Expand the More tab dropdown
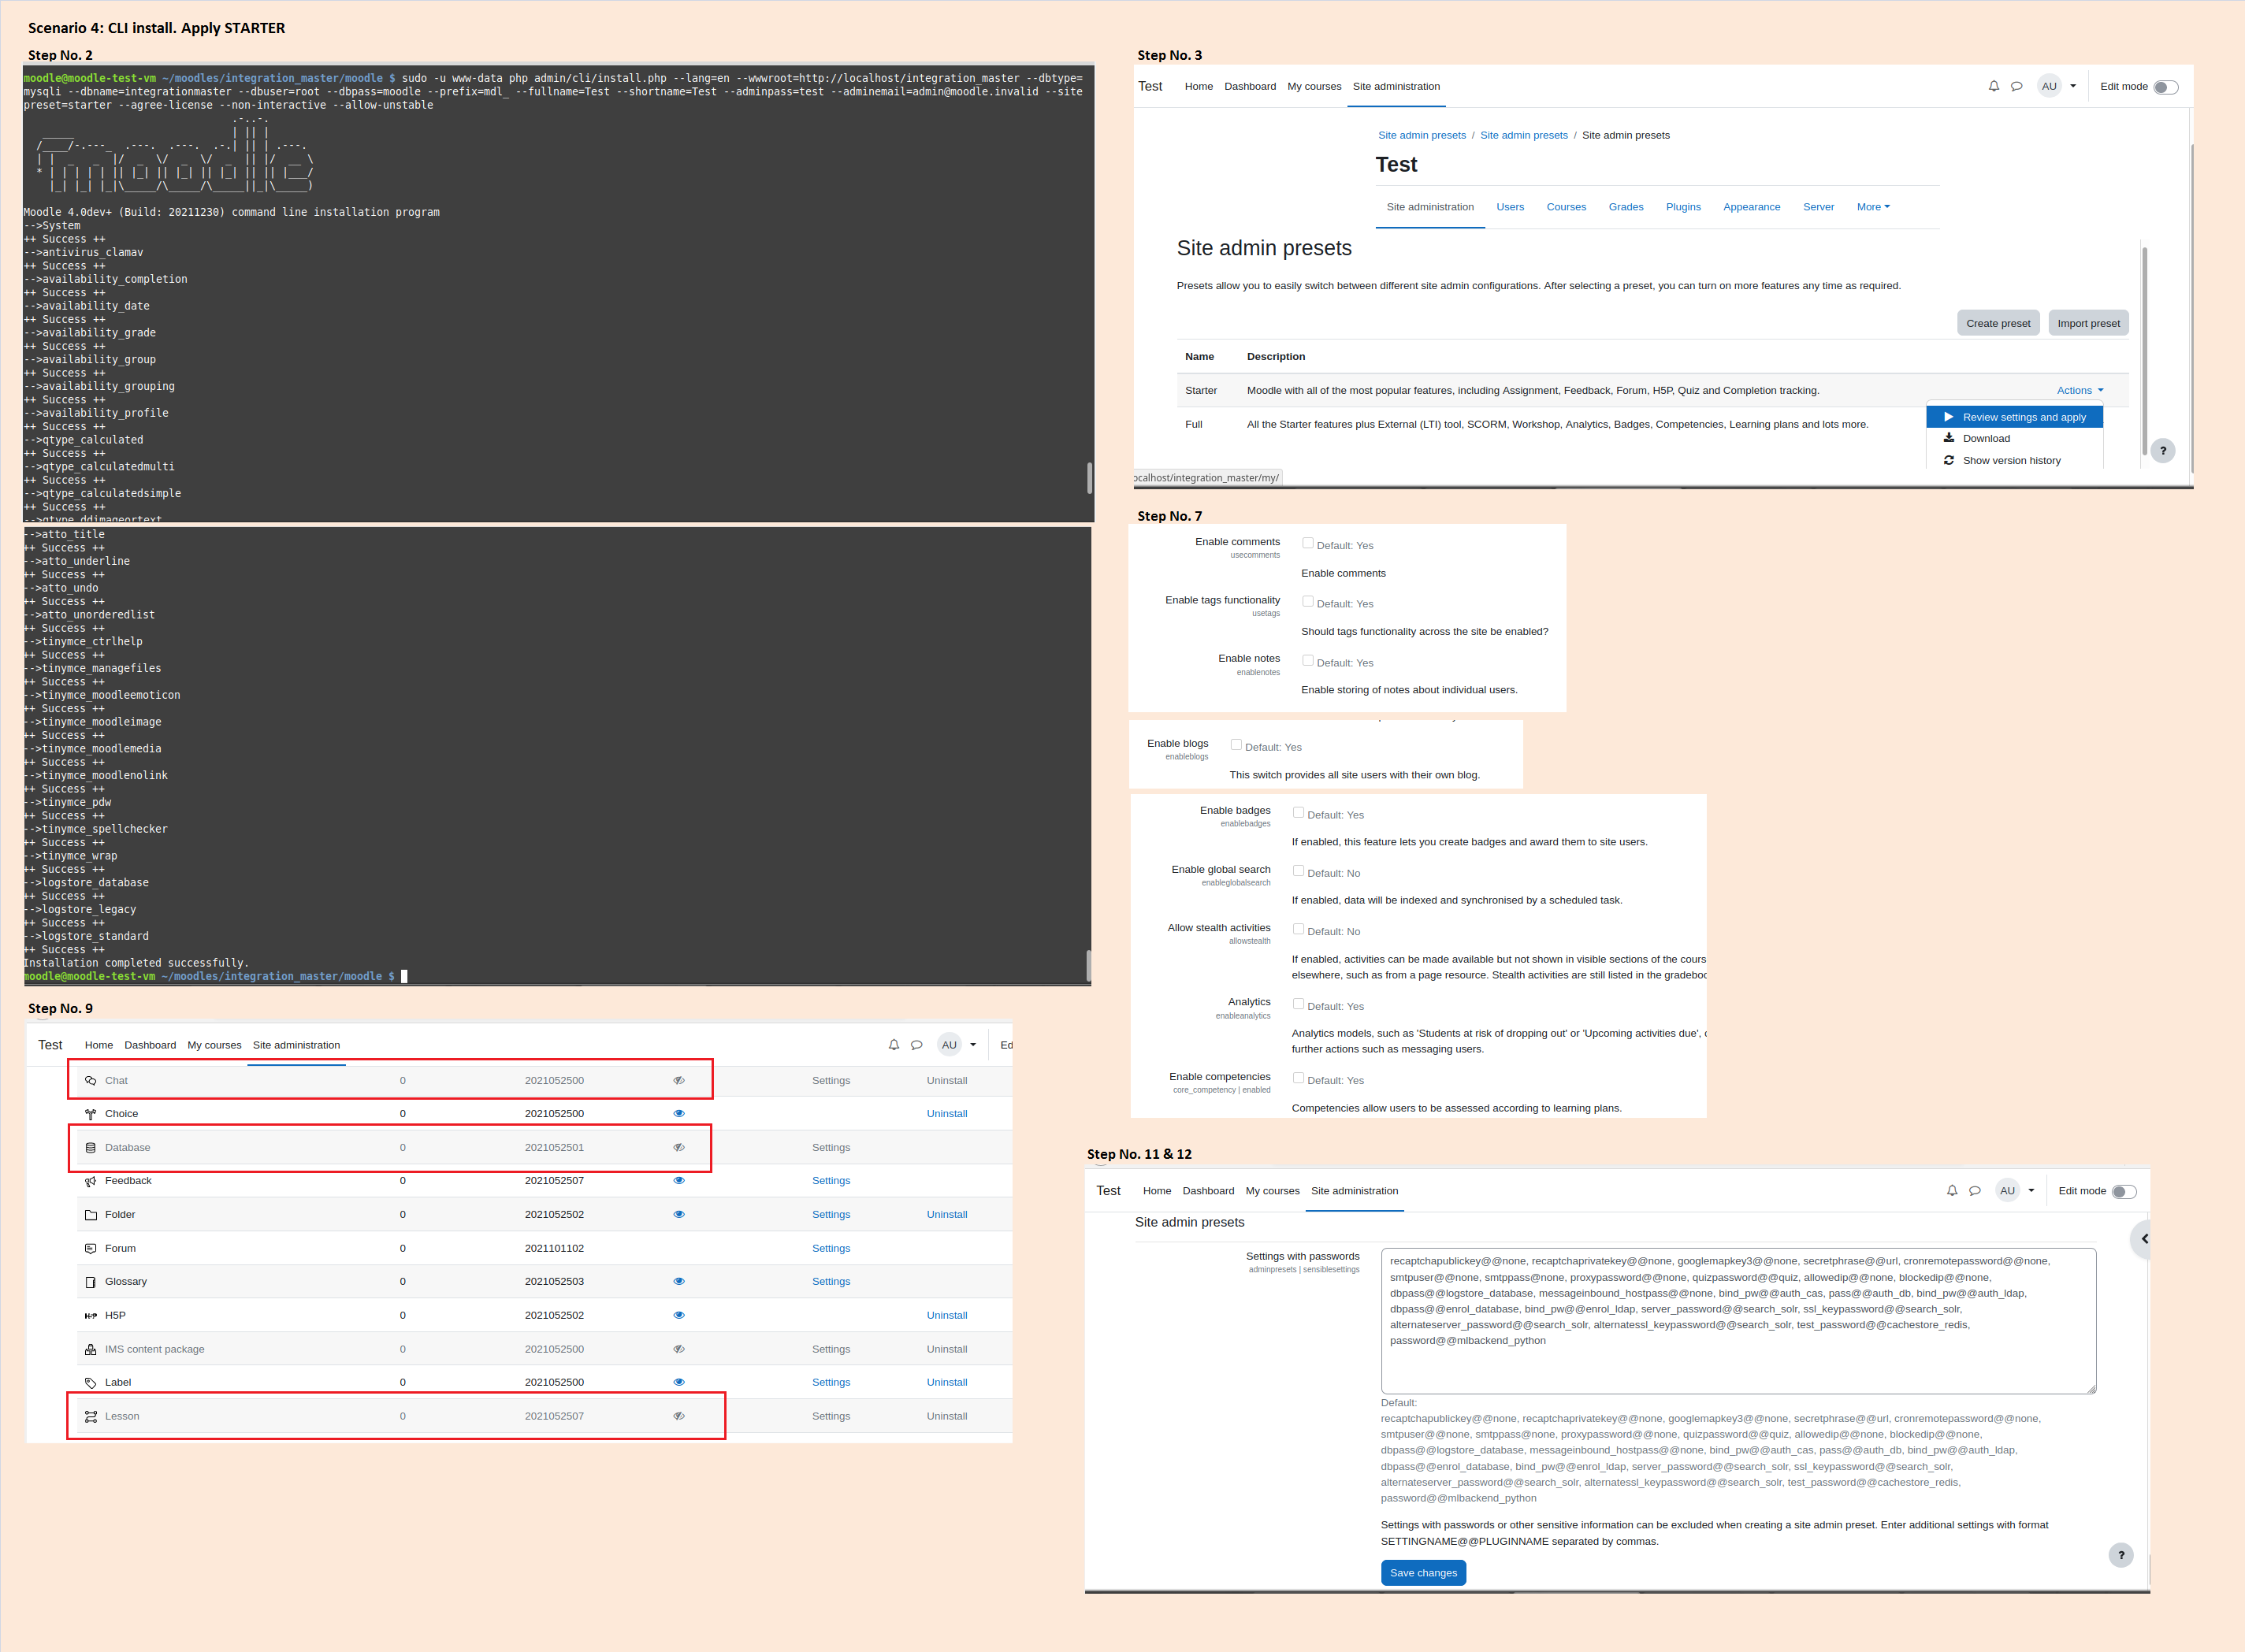Screen dimensions: 2245x1652 click(x=1873, y=207)
